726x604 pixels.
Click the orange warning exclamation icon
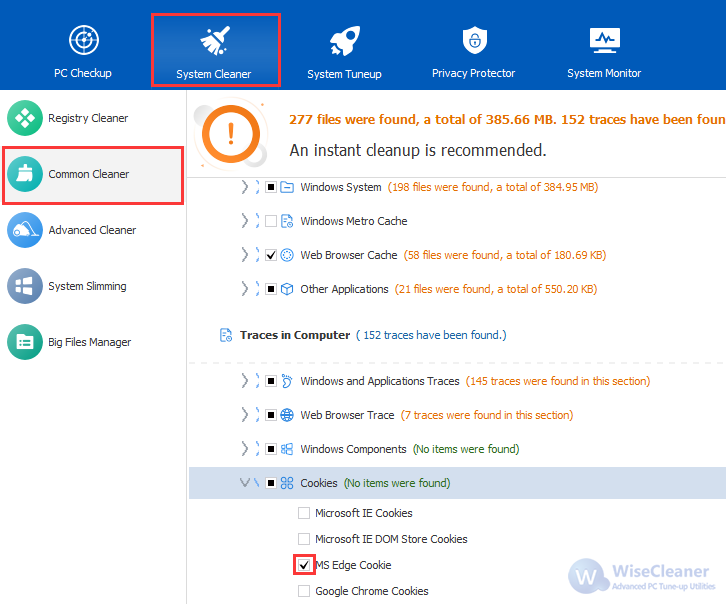[x=231, y=134]
